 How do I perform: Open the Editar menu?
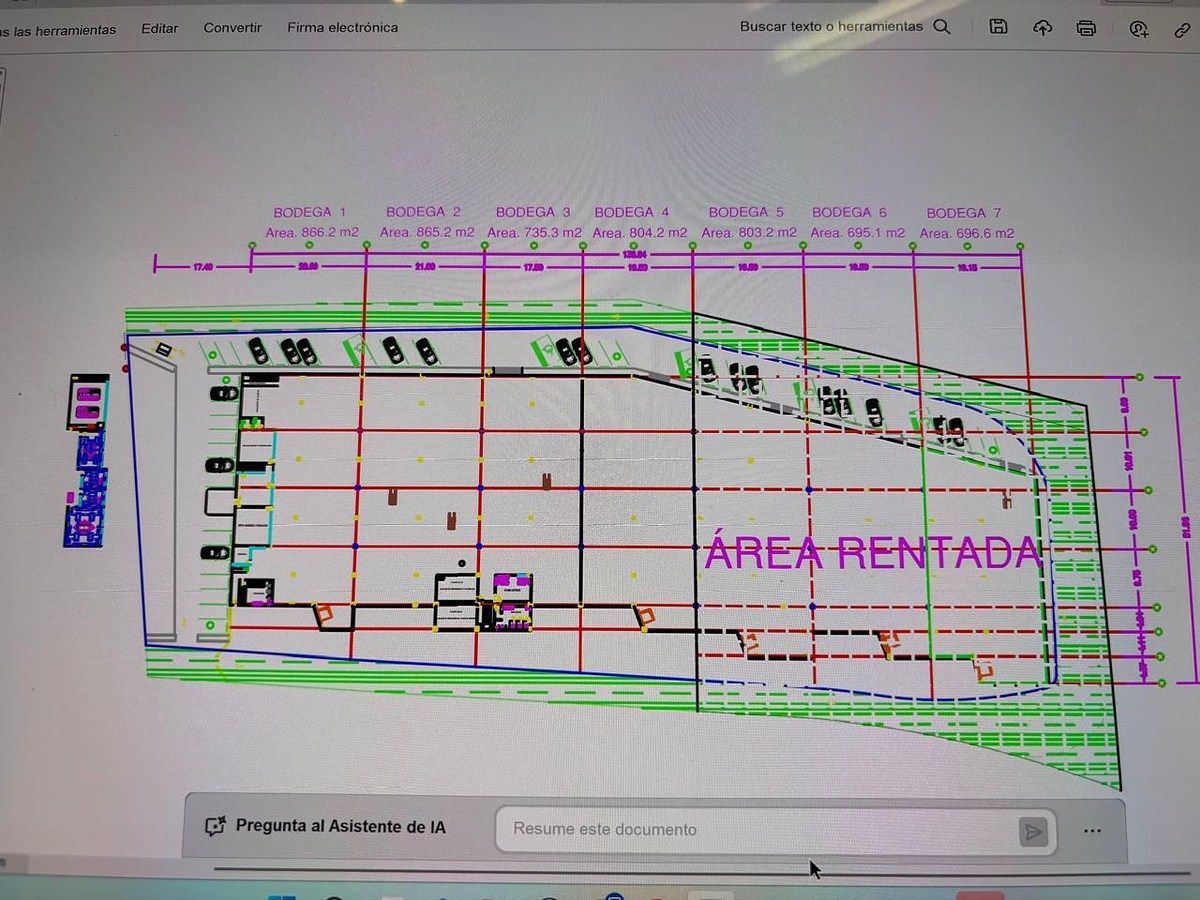(160, 28)
